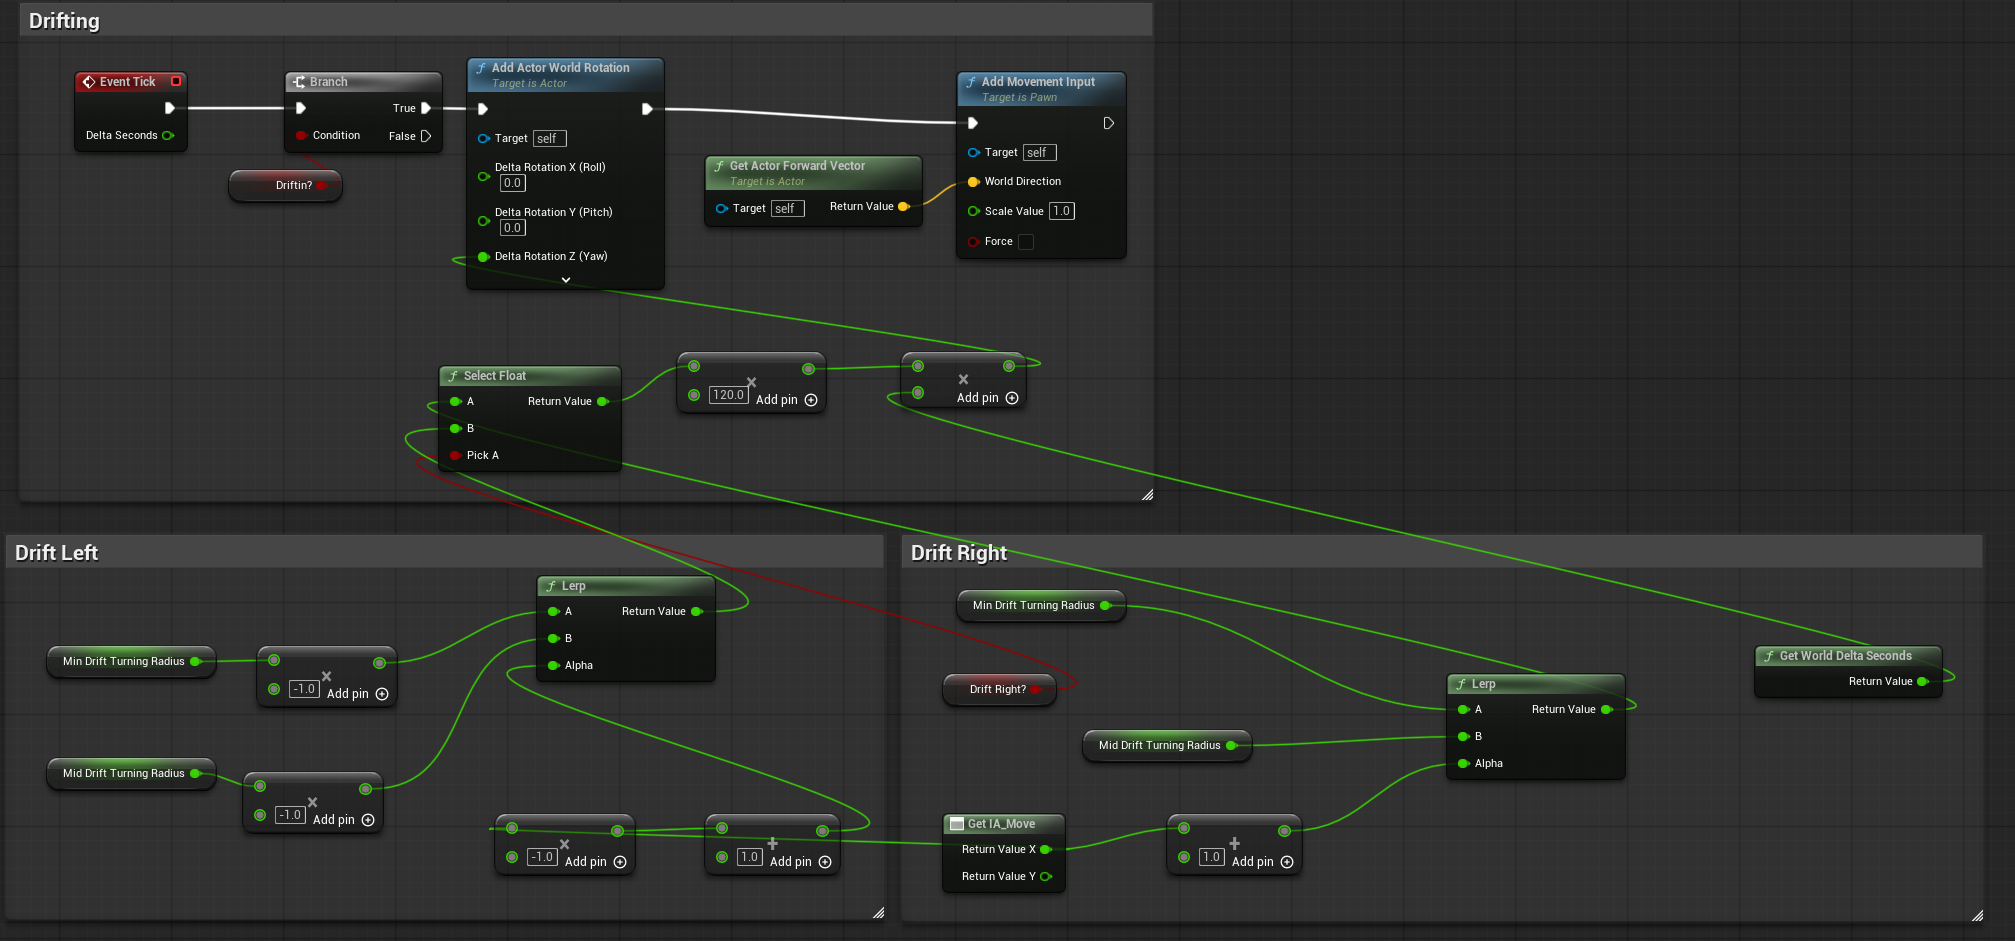
Task: Click the 120.0 value field on multiply node
Action: (x=728, y=395)
